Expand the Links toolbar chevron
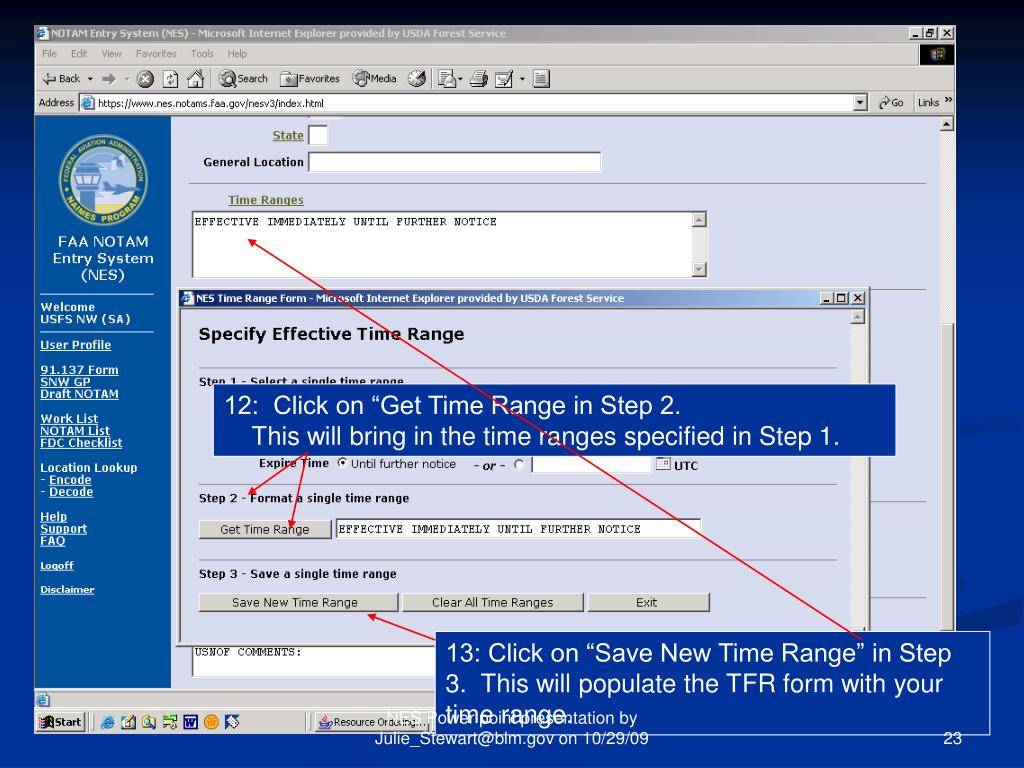Viewport: 1024px width, 768px height. point(948,100)
